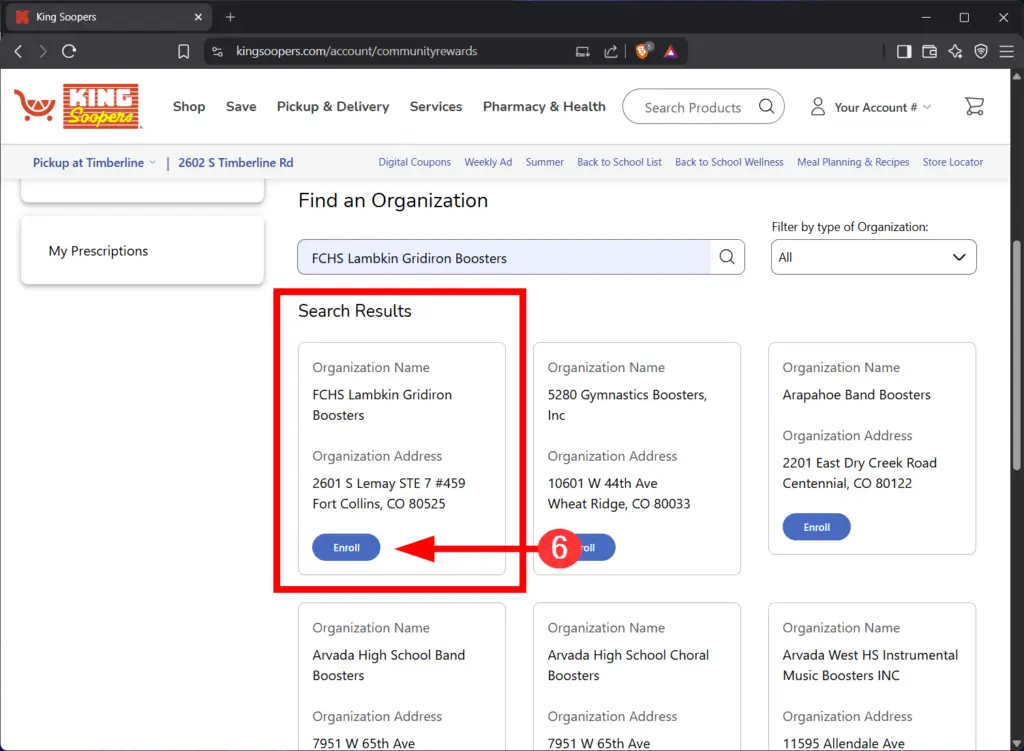Viewport: 1024px width, 751px height.
Task: Open Pharmacy & Health menu
Action: tap(544, 106)
